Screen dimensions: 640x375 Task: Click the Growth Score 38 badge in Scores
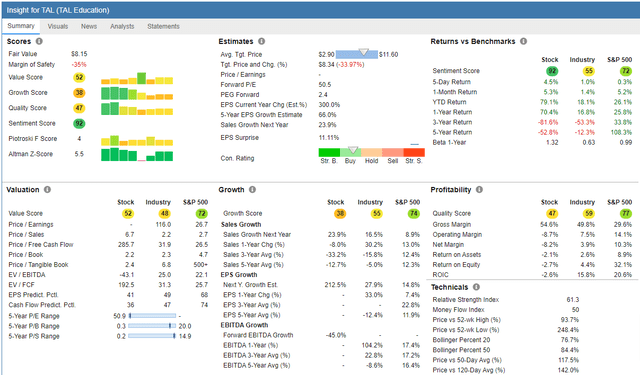pos(79,93)
